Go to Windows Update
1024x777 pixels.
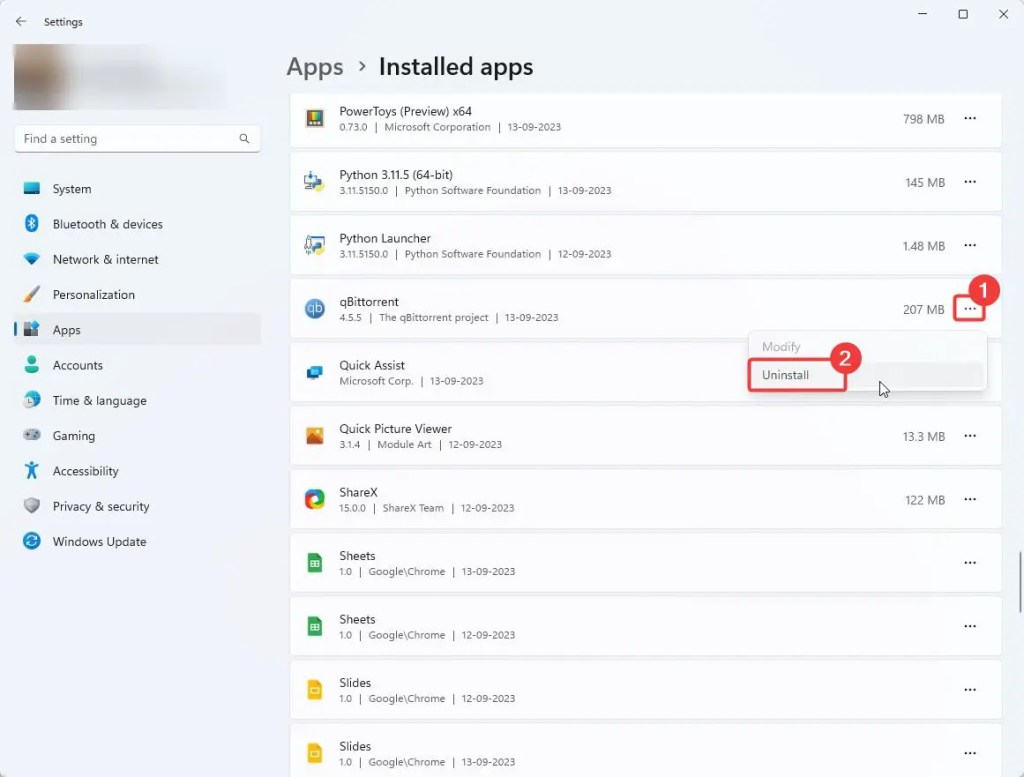137,541
